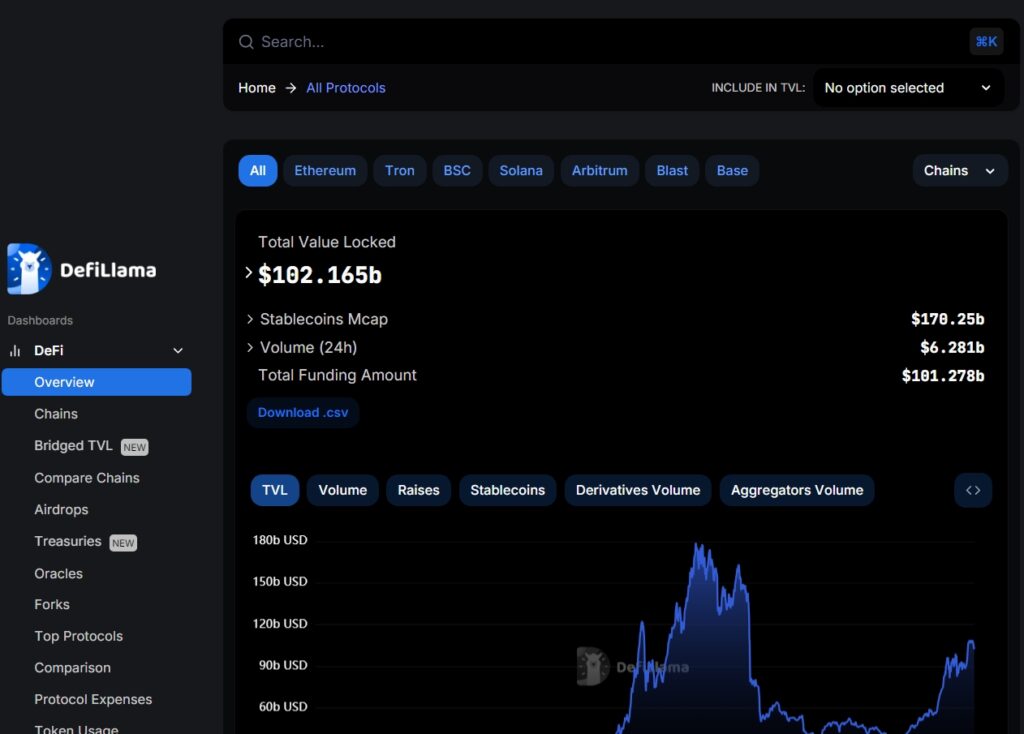The width and height of the screenshot is (1024, 734).
Task: Open the Include in TVL dropdown
Action: (x=908, y=88)
